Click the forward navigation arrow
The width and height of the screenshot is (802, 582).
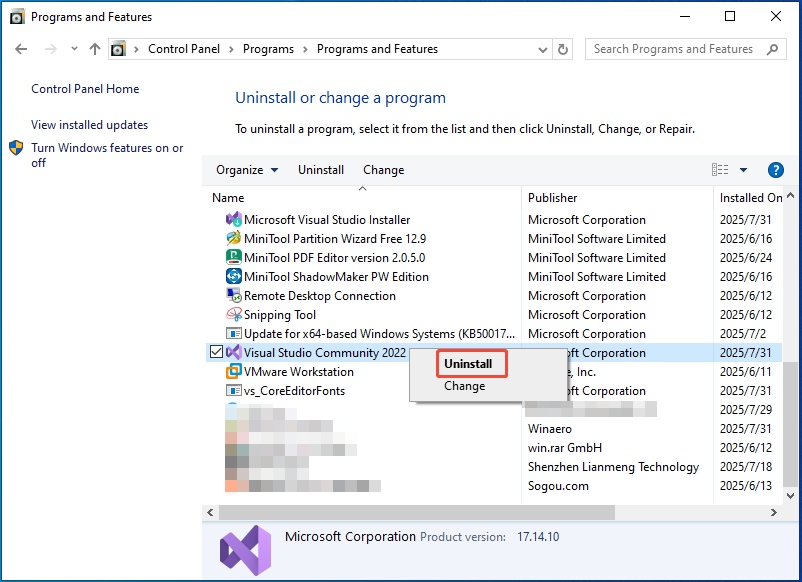click(50, 49)
